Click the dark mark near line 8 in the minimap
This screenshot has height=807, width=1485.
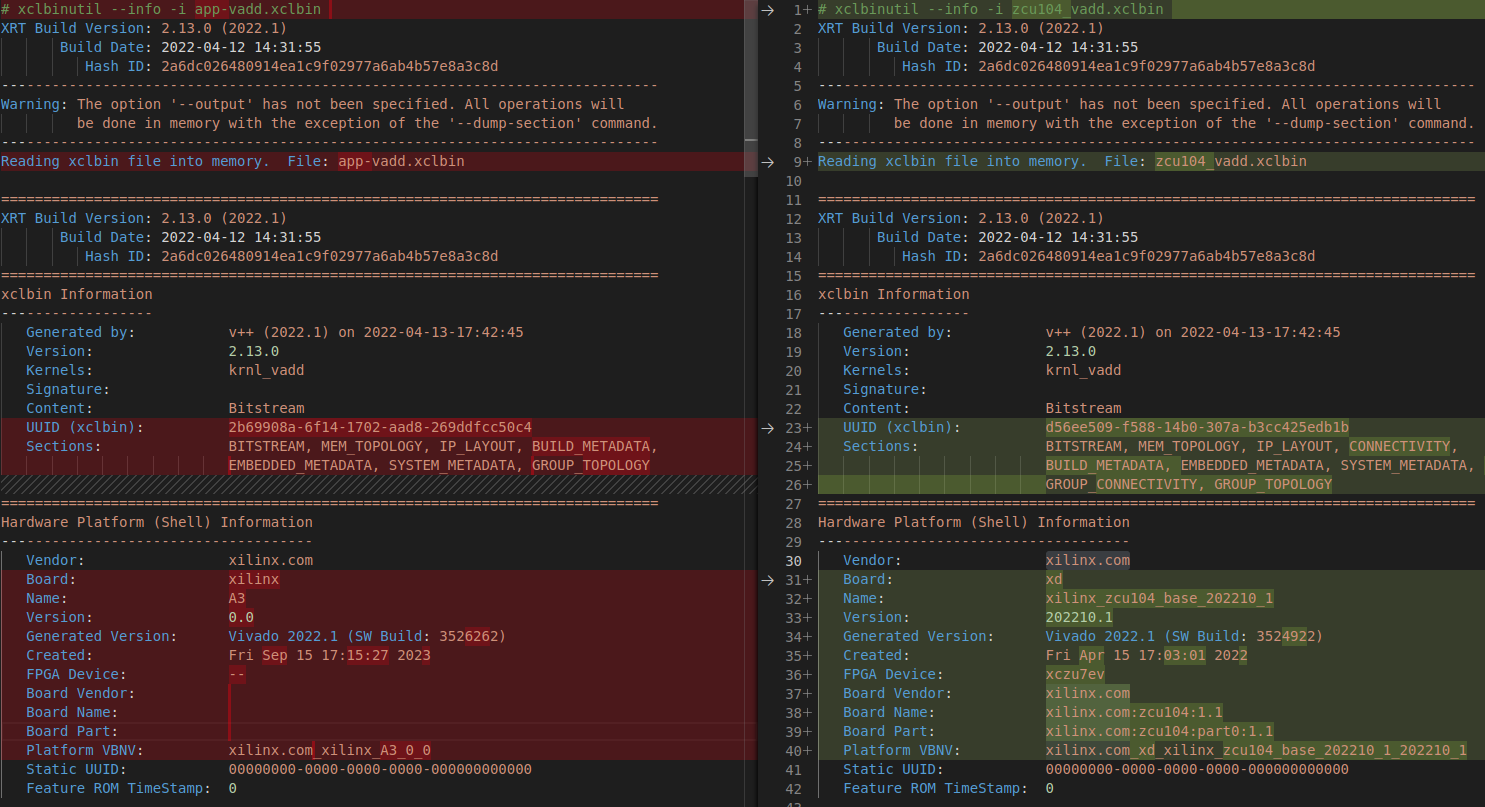tap(751, 140)
